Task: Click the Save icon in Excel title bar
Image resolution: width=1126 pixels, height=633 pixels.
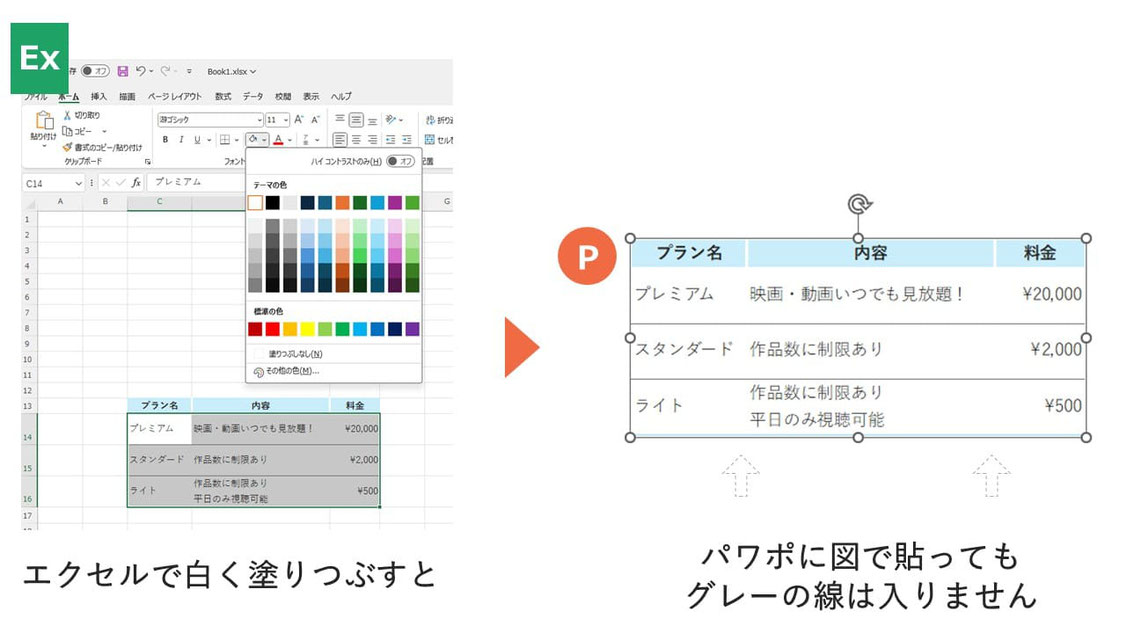Action: (123, 71)
